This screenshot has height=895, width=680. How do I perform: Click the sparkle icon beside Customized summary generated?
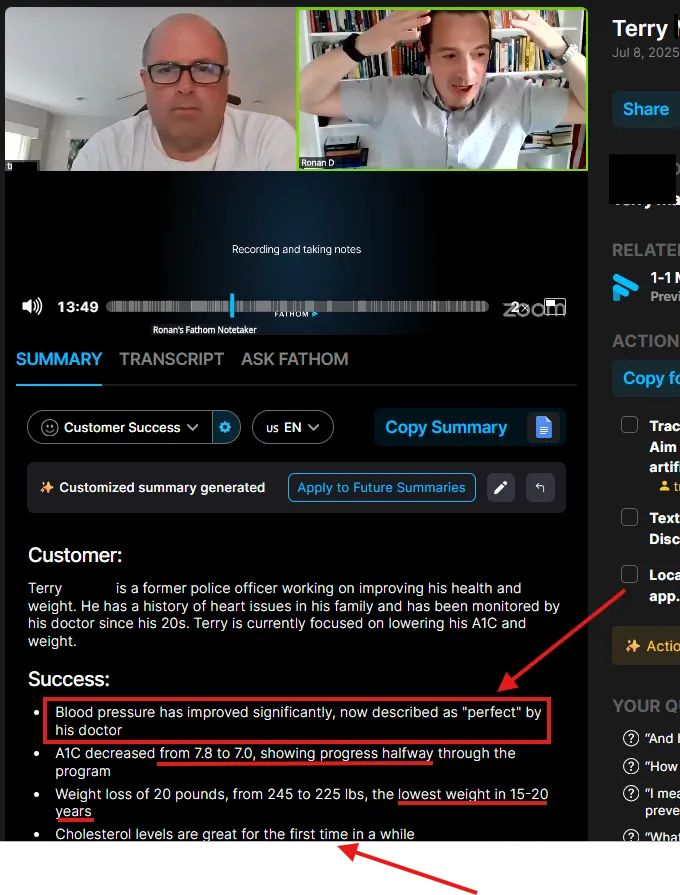[x=46, y=487]
